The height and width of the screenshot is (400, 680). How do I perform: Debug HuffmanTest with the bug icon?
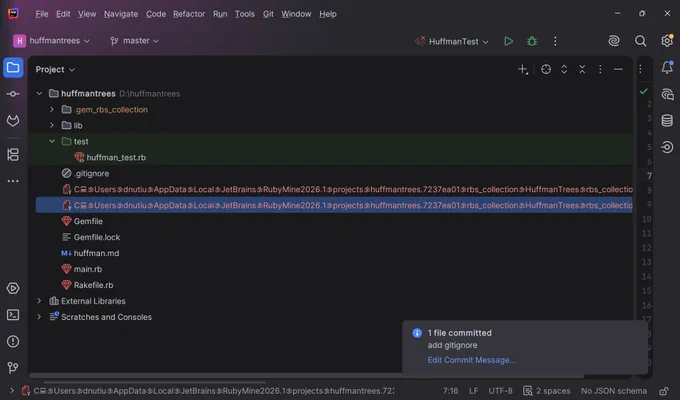(532, 41)
